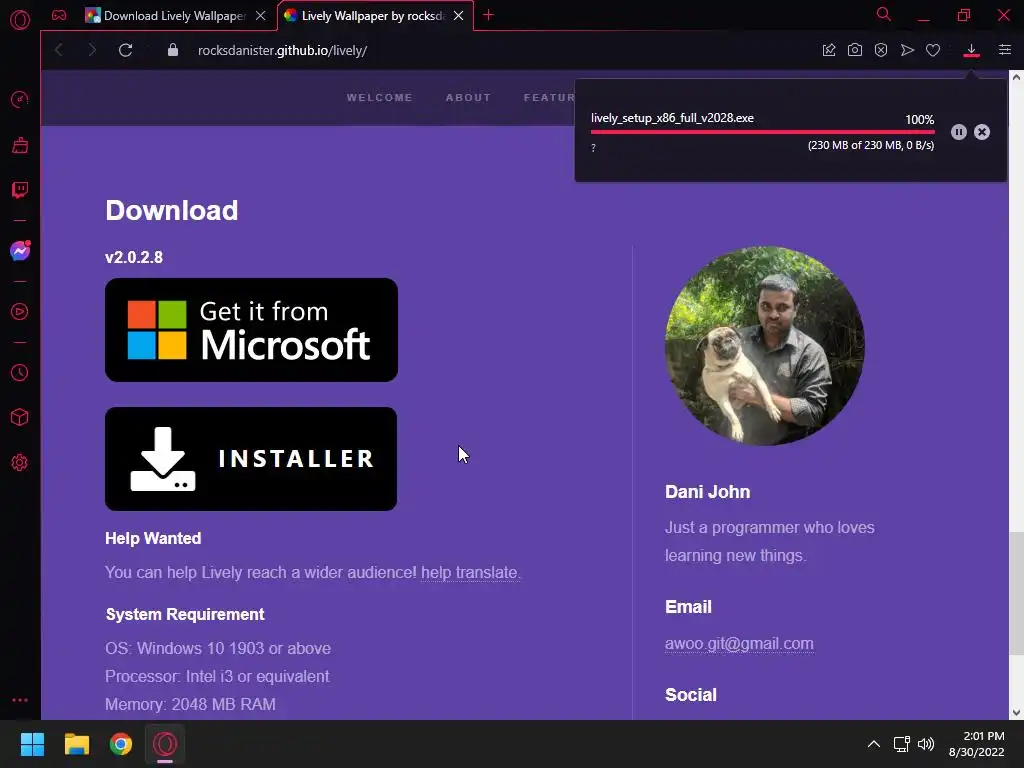Screen dimensions: 1024x768
Task: Add page to bookmarks heart icon
Action: pos(933,50)
